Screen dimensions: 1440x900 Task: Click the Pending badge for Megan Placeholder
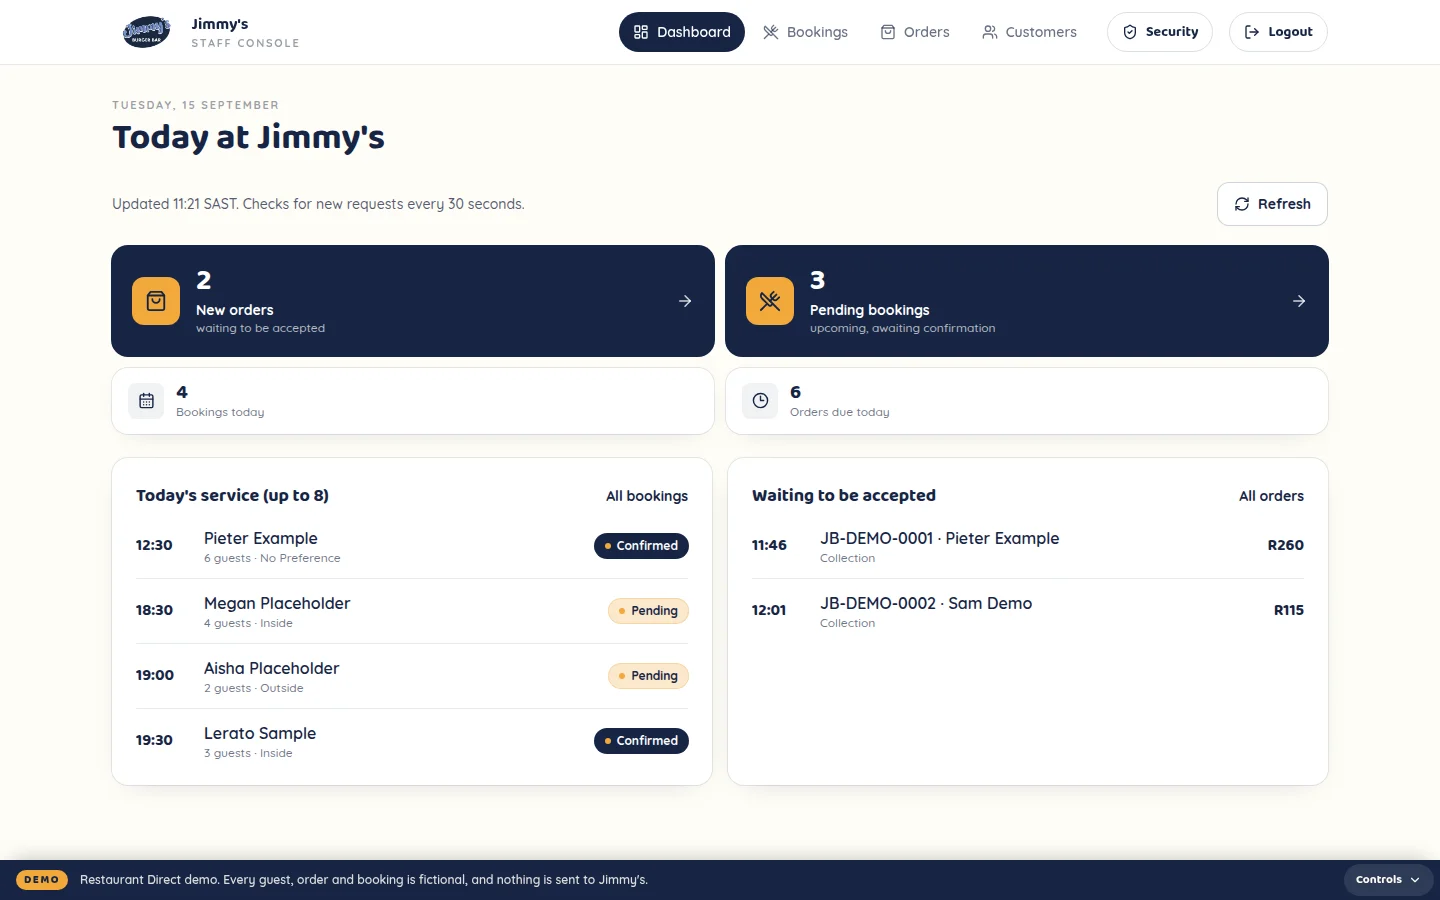[x=648, y=611]
